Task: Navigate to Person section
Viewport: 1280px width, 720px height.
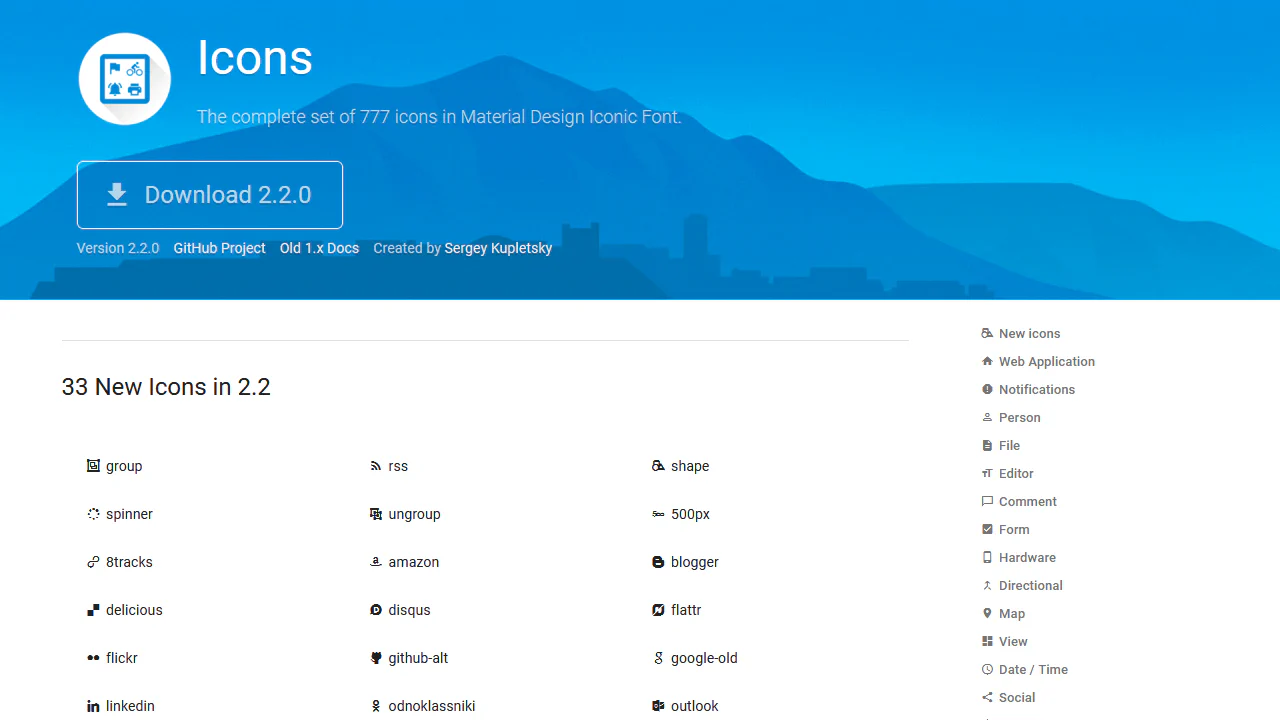Action: coord(1019,418)
